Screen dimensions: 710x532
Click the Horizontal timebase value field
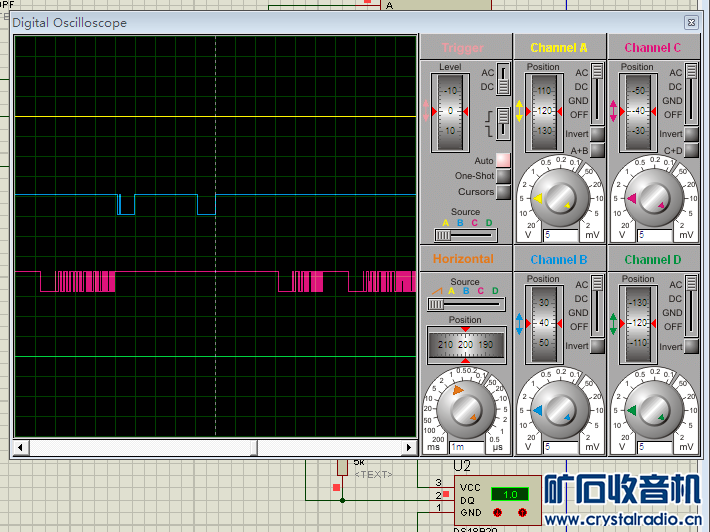tap(465, 447)
